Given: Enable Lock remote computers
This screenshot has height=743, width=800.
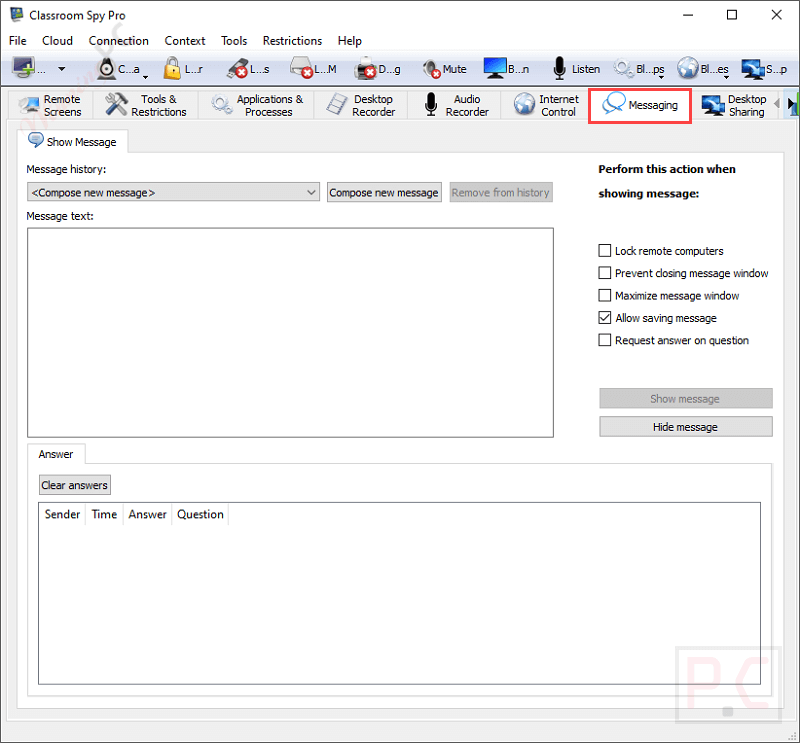Looking at the screenshot, I should point(605,251).
